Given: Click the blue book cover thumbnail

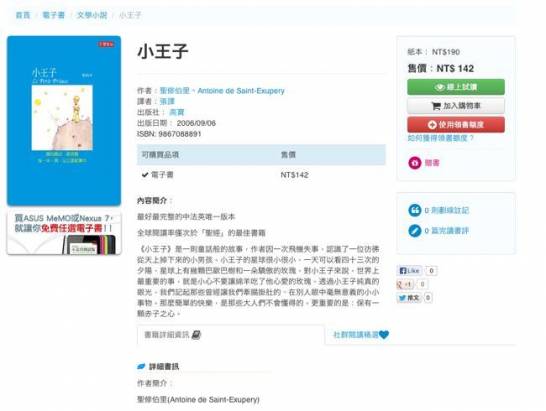Looking at the screenshot, I should click(x=64, y=121).
